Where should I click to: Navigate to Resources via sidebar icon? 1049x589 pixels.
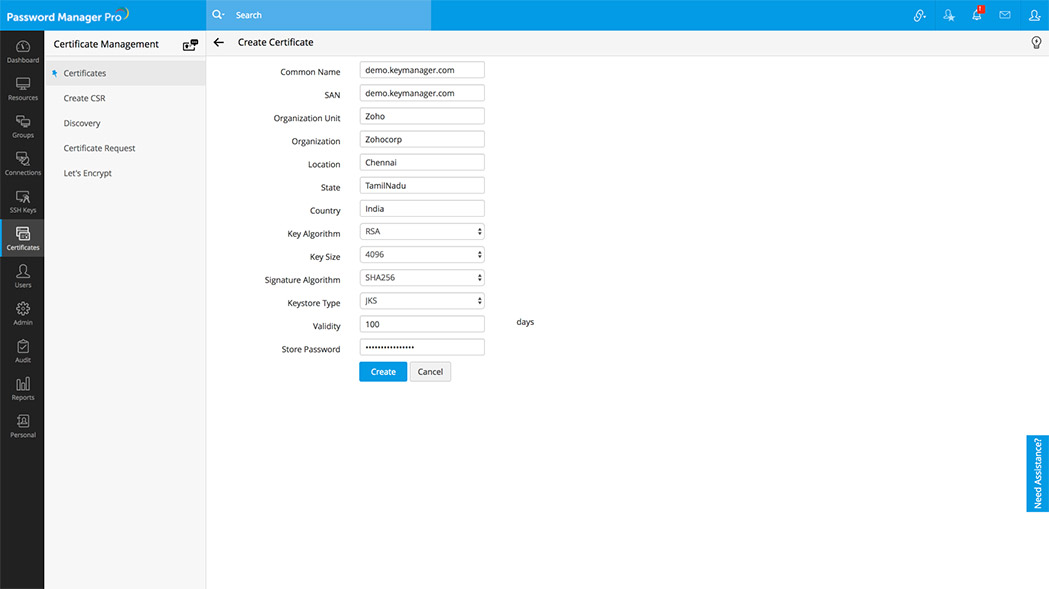[22, 86]
